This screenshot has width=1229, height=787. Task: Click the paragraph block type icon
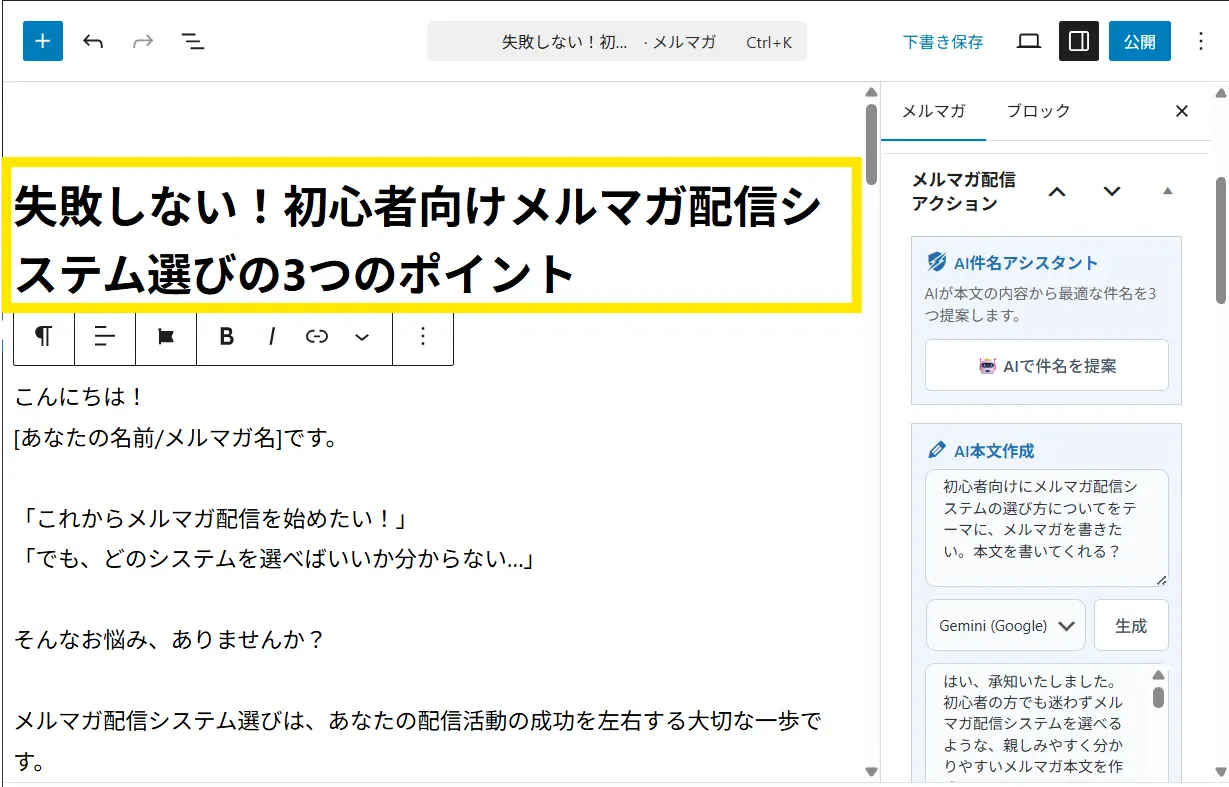click(44, 337)
